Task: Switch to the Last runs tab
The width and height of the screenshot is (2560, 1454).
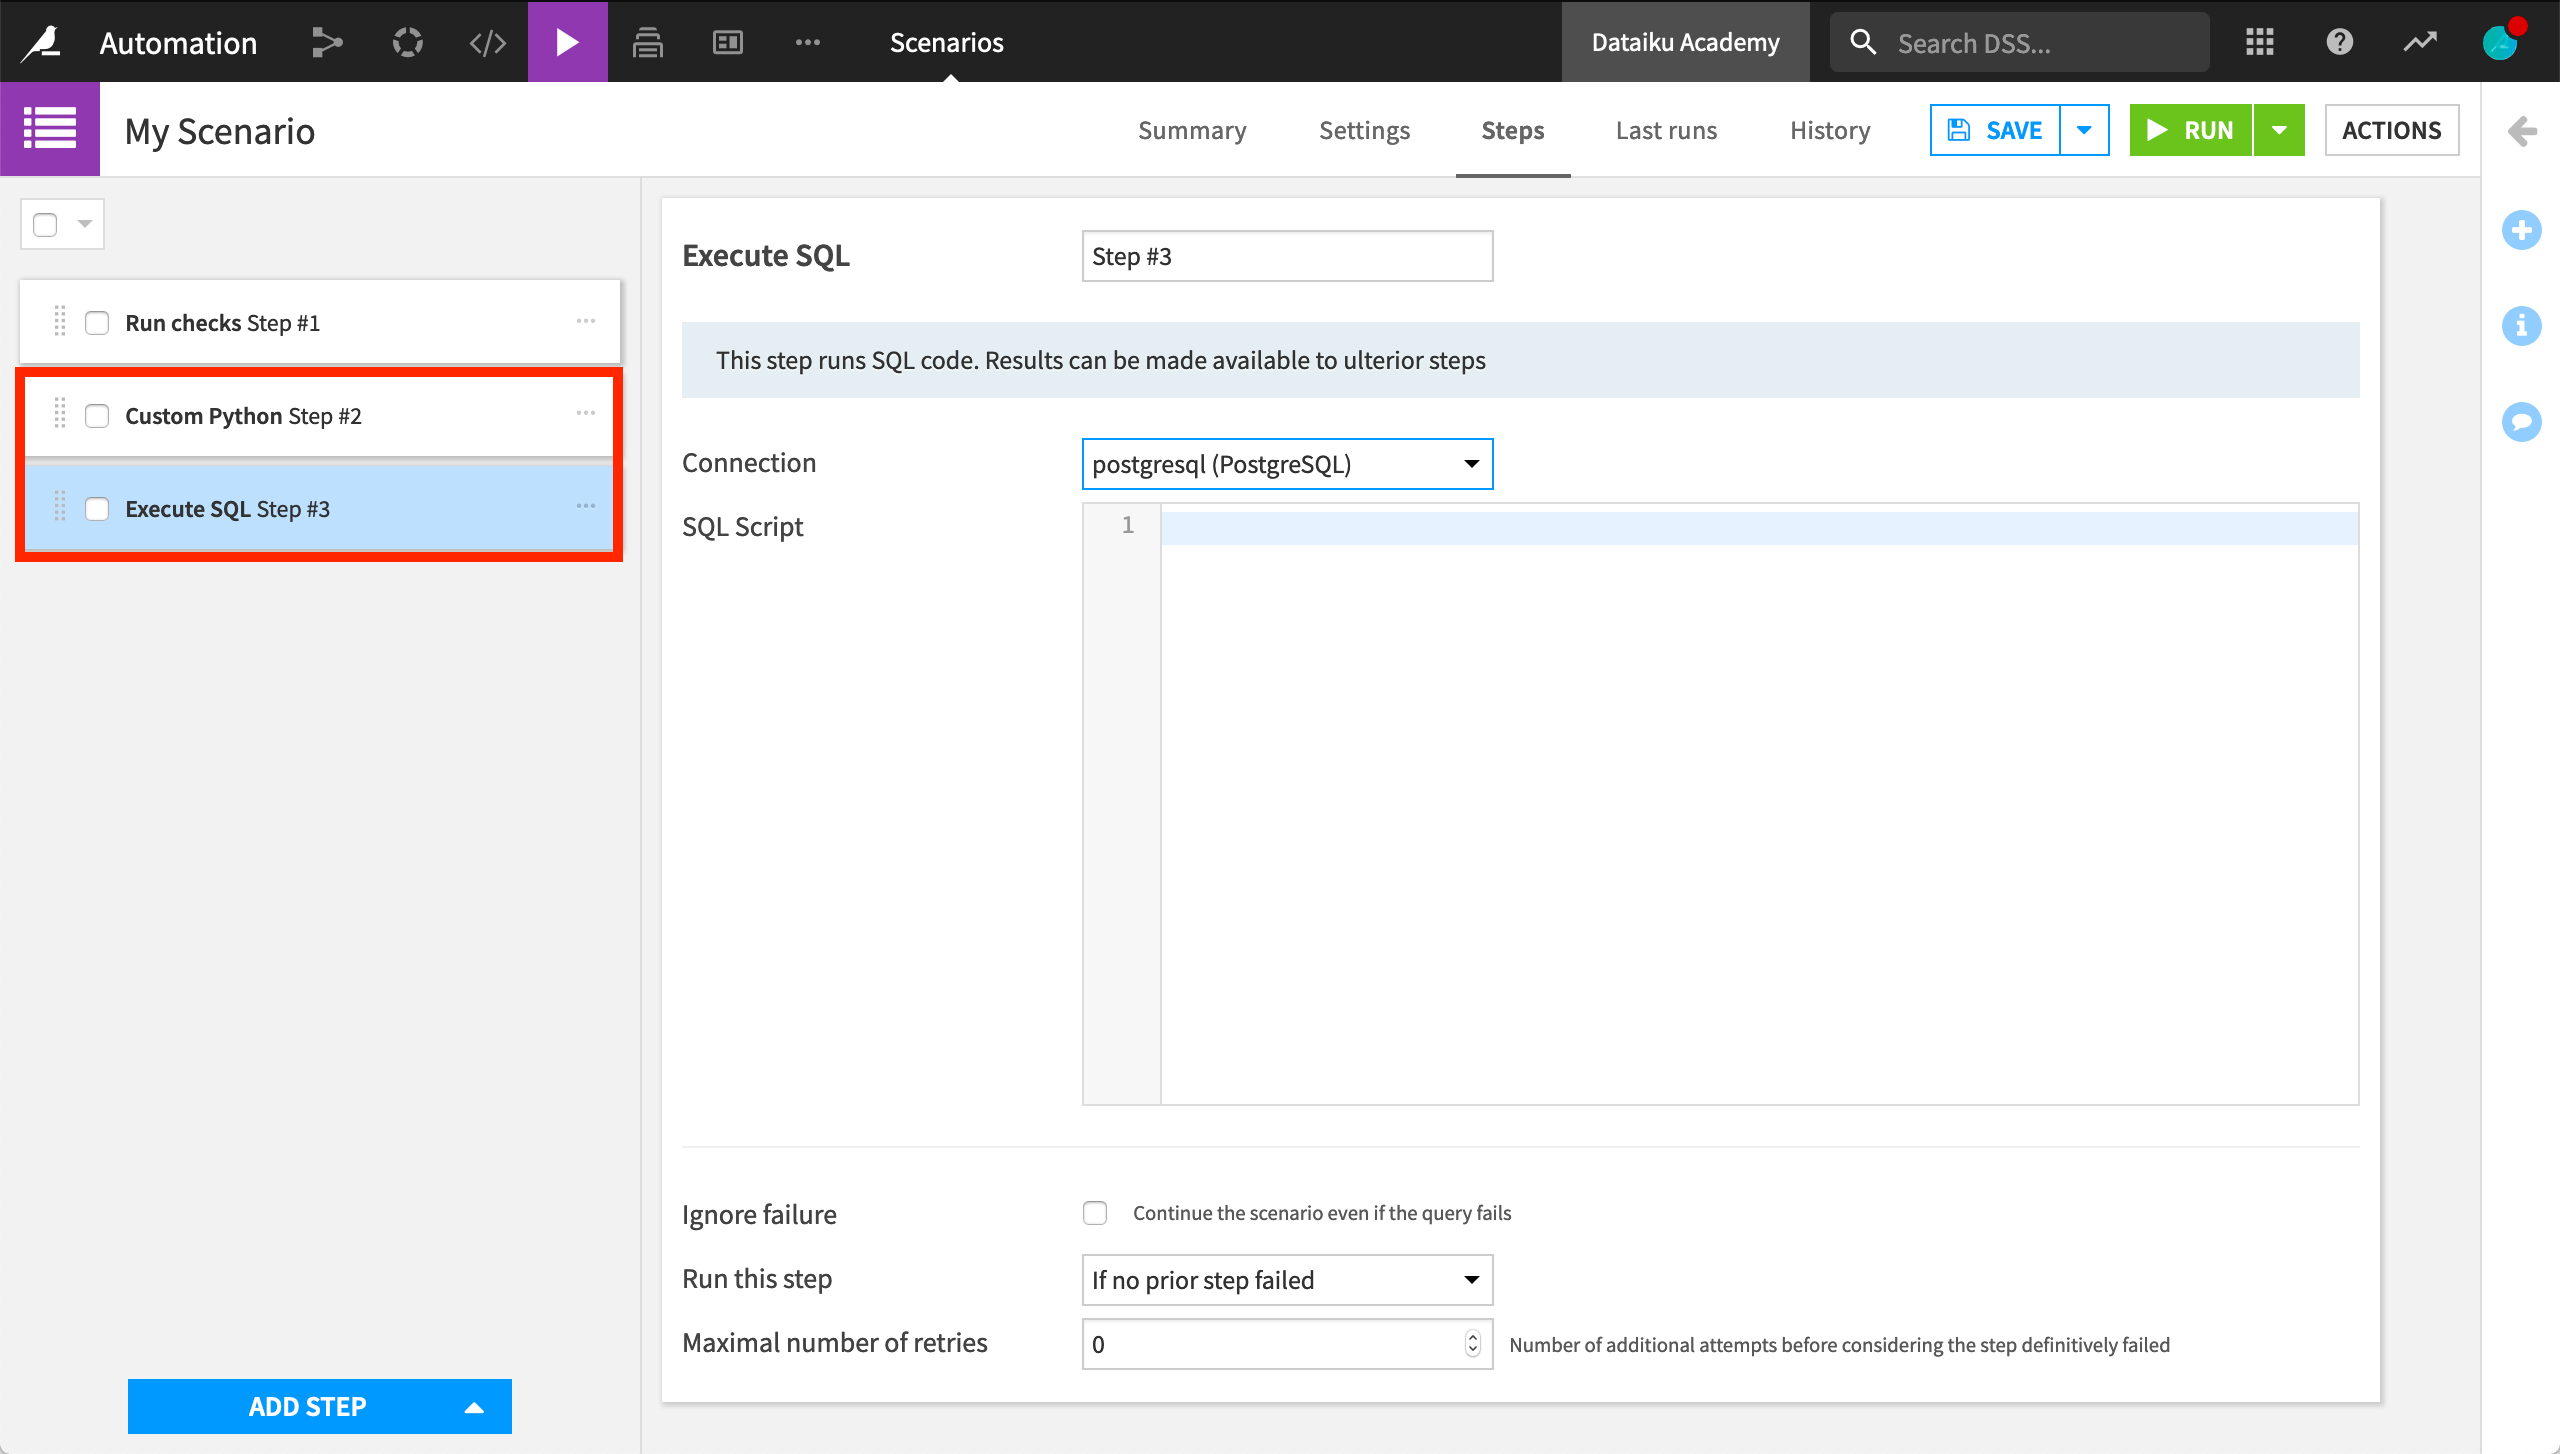Action: tap(1666, 130)
